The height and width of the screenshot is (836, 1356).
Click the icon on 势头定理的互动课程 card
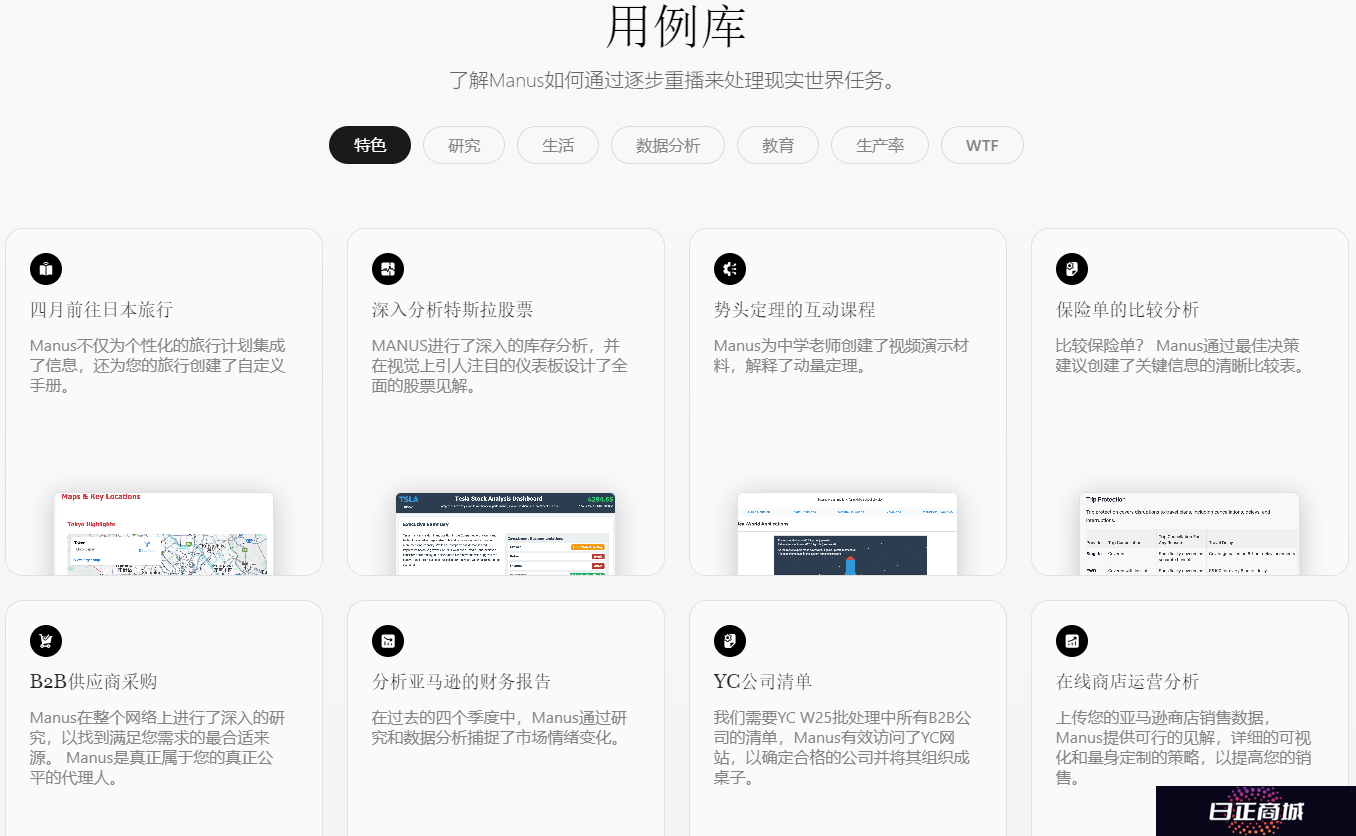[x=730, y=269]
